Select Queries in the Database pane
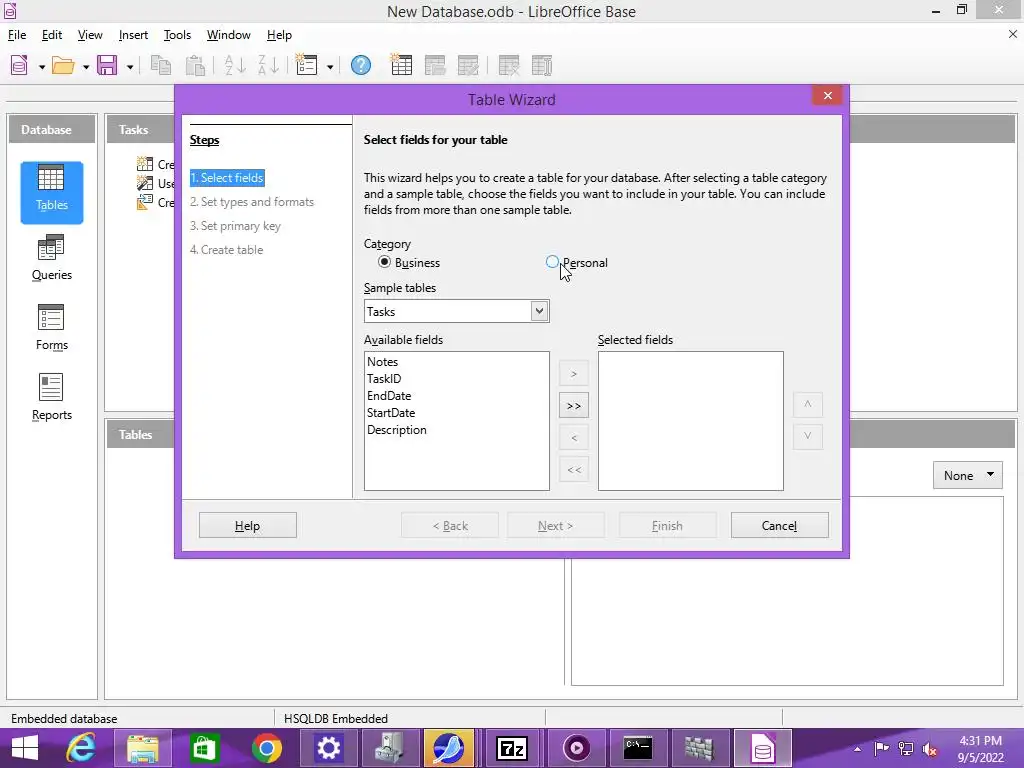This screenshot has width=1024, height=768. [52, 258]
